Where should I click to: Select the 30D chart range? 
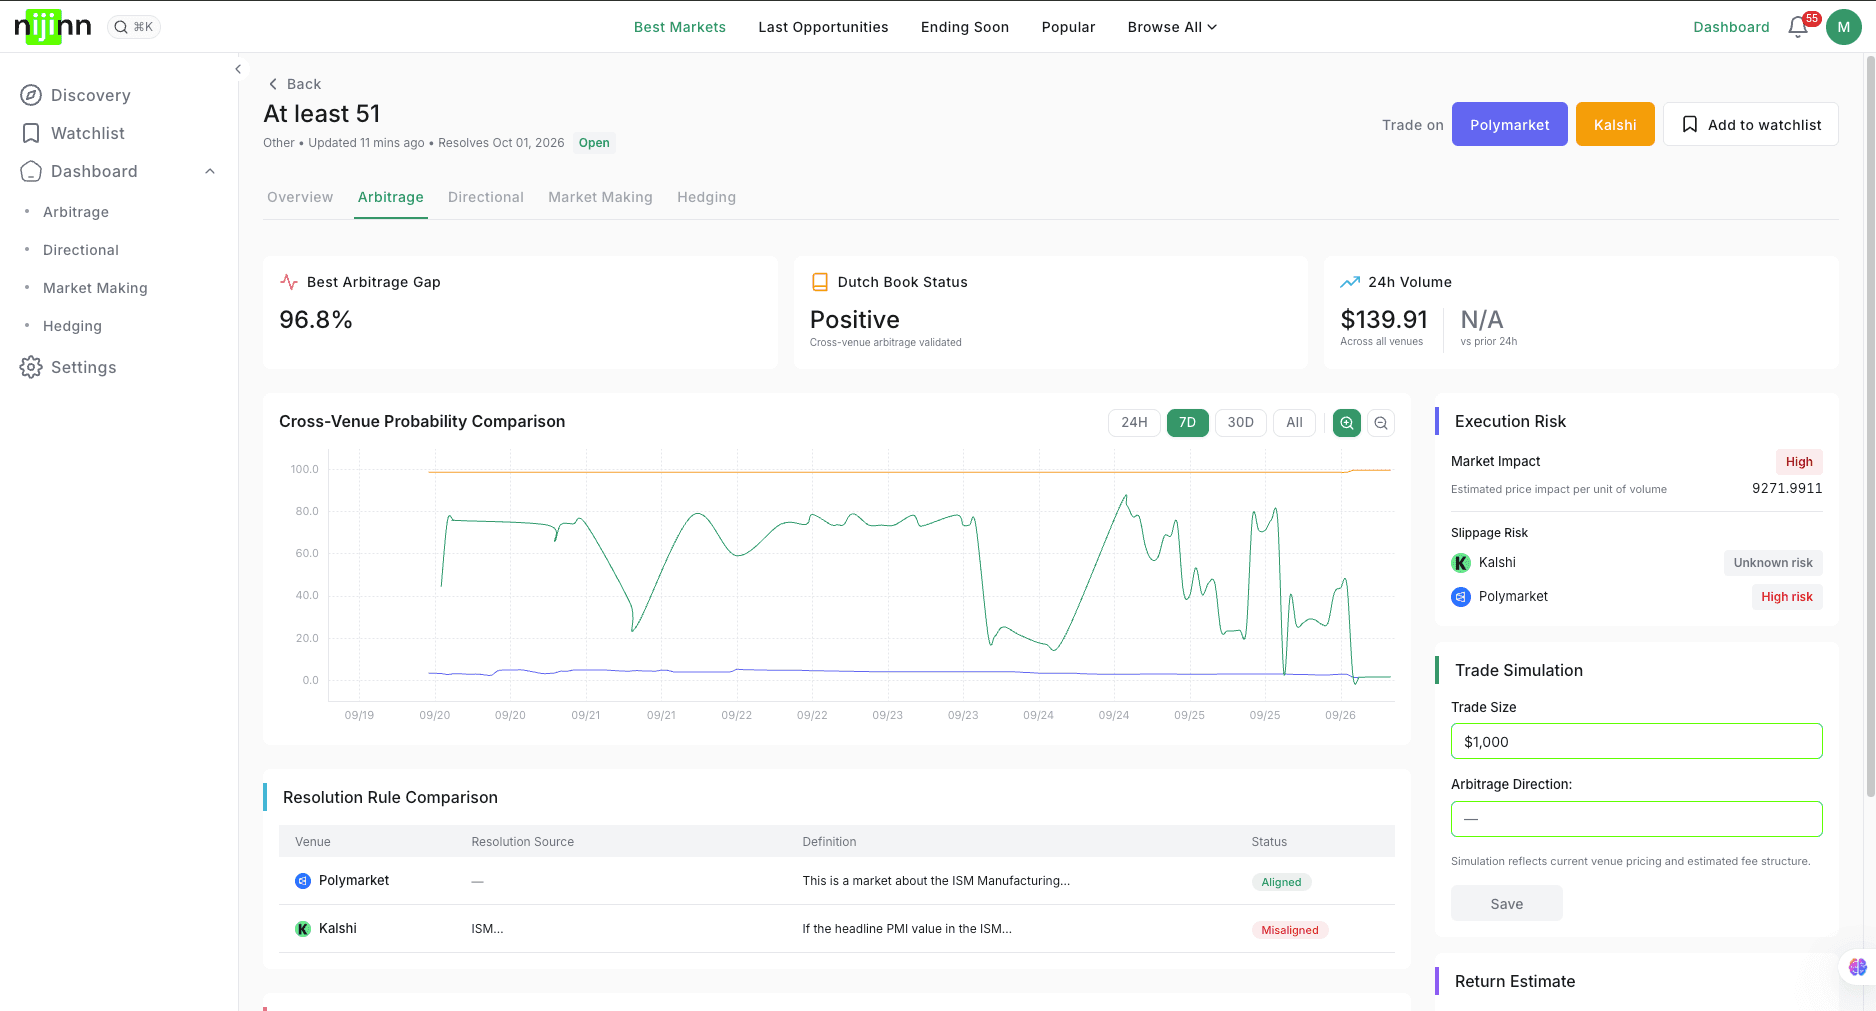tap(1240, 423)
